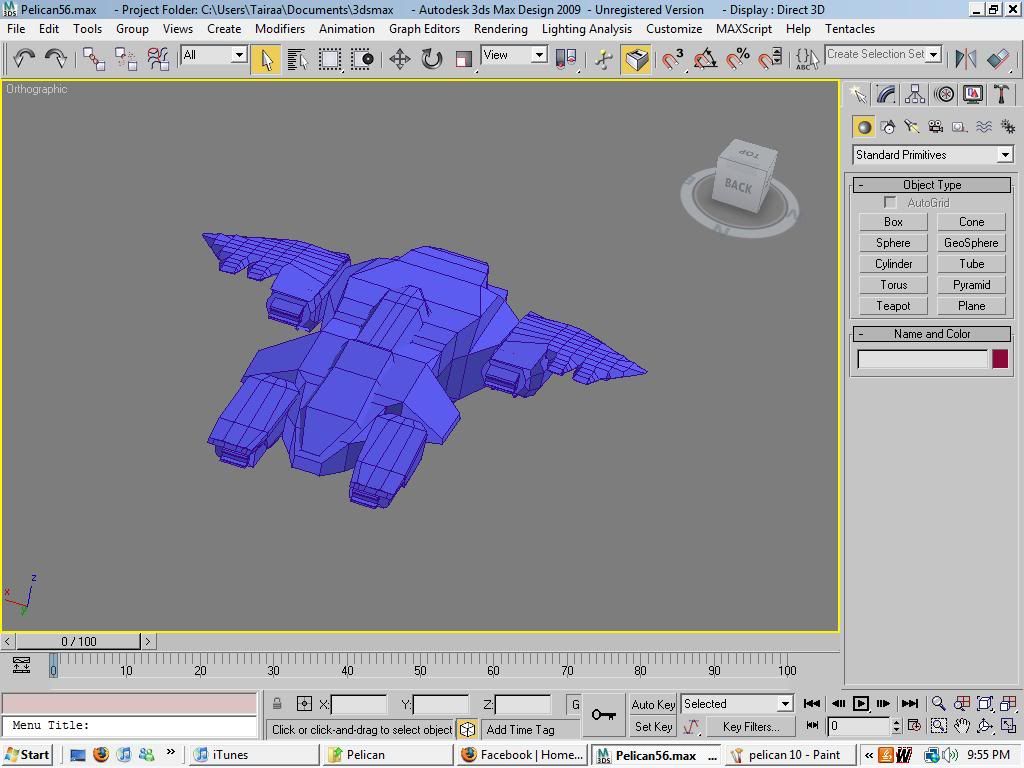The image size is (1024, 768).
Task: Click the 0 / 100 time slider
Action: (78, 641)
